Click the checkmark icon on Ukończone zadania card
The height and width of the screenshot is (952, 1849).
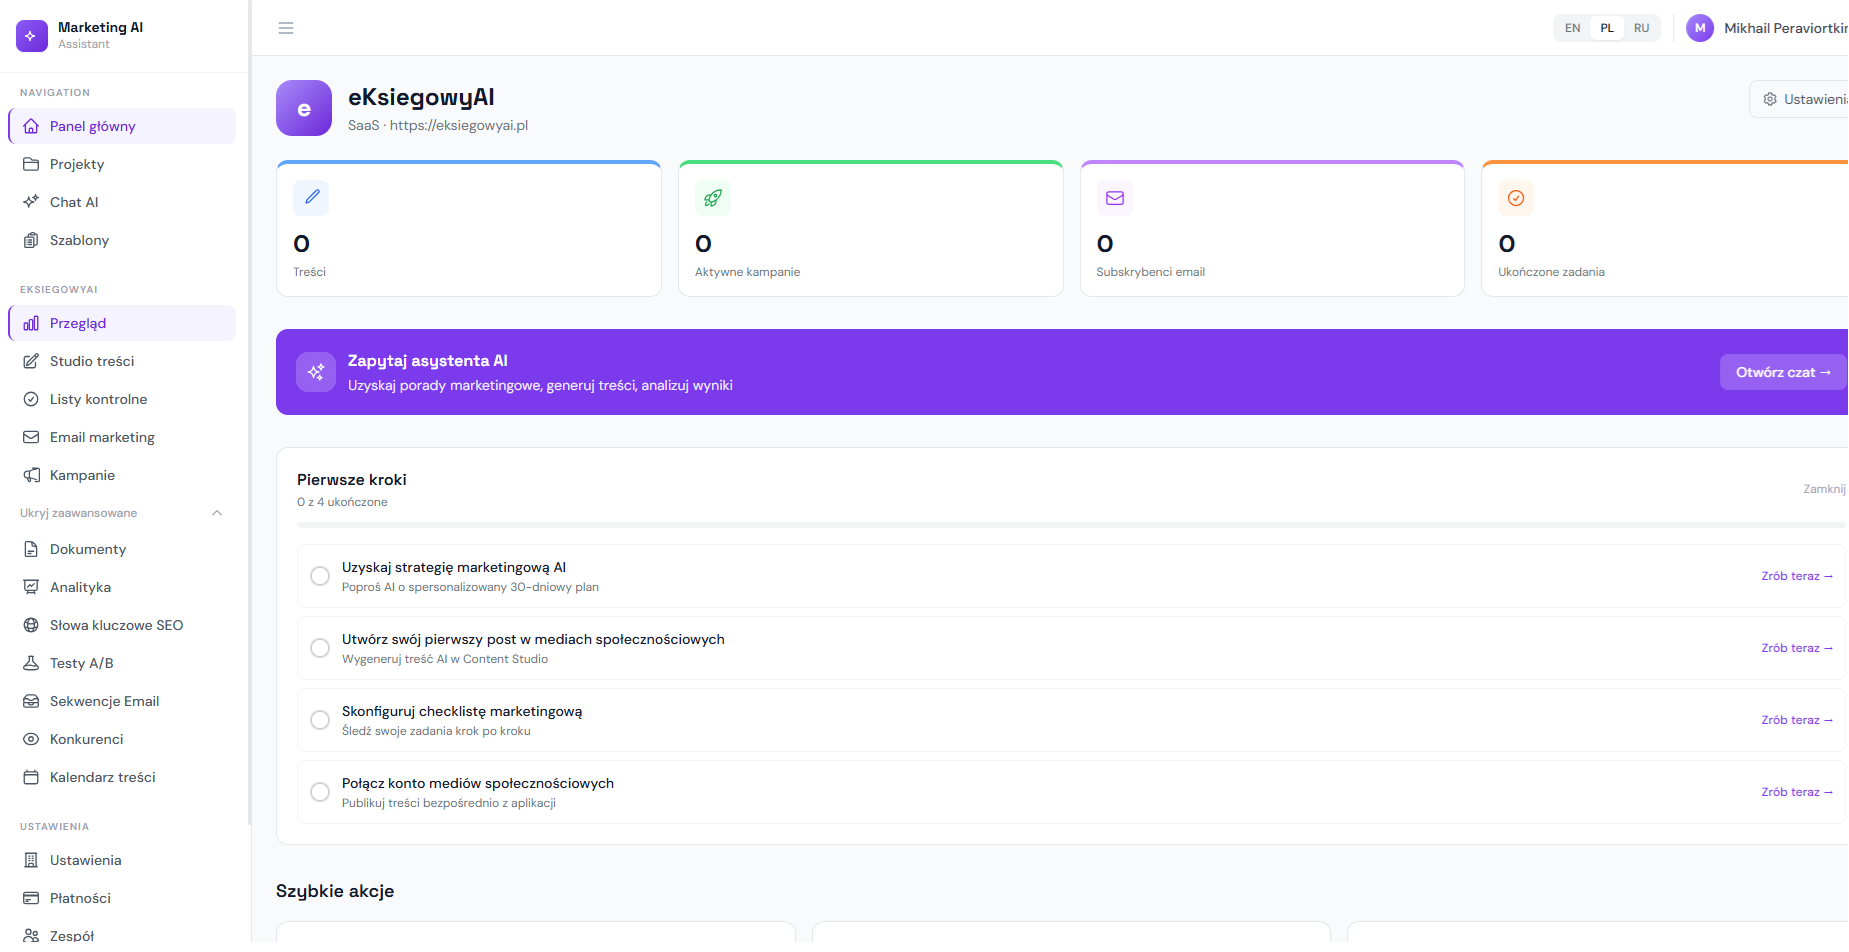click(1516, 198)
